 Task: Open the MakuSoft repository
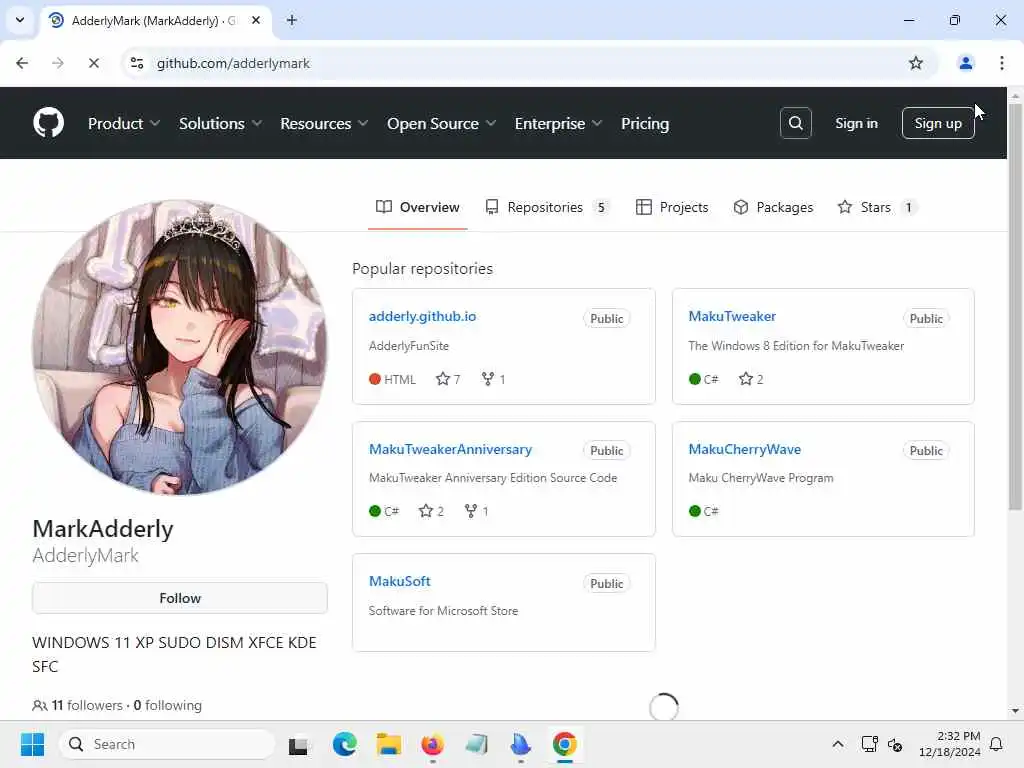pyautogui.click(x=399, y=581)
